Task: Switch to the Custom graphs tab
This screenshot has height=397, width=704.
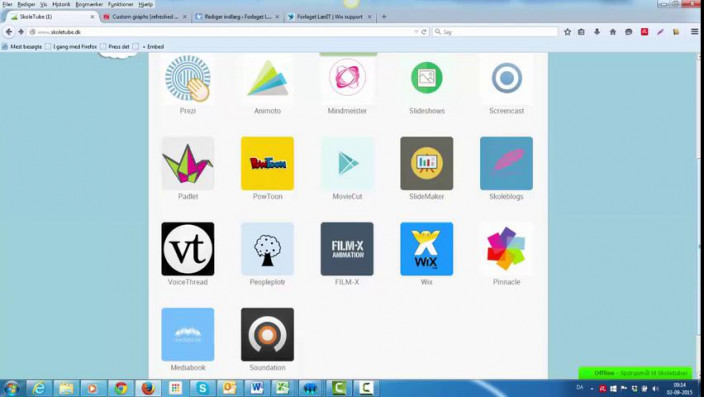Action: pos(145,17)
